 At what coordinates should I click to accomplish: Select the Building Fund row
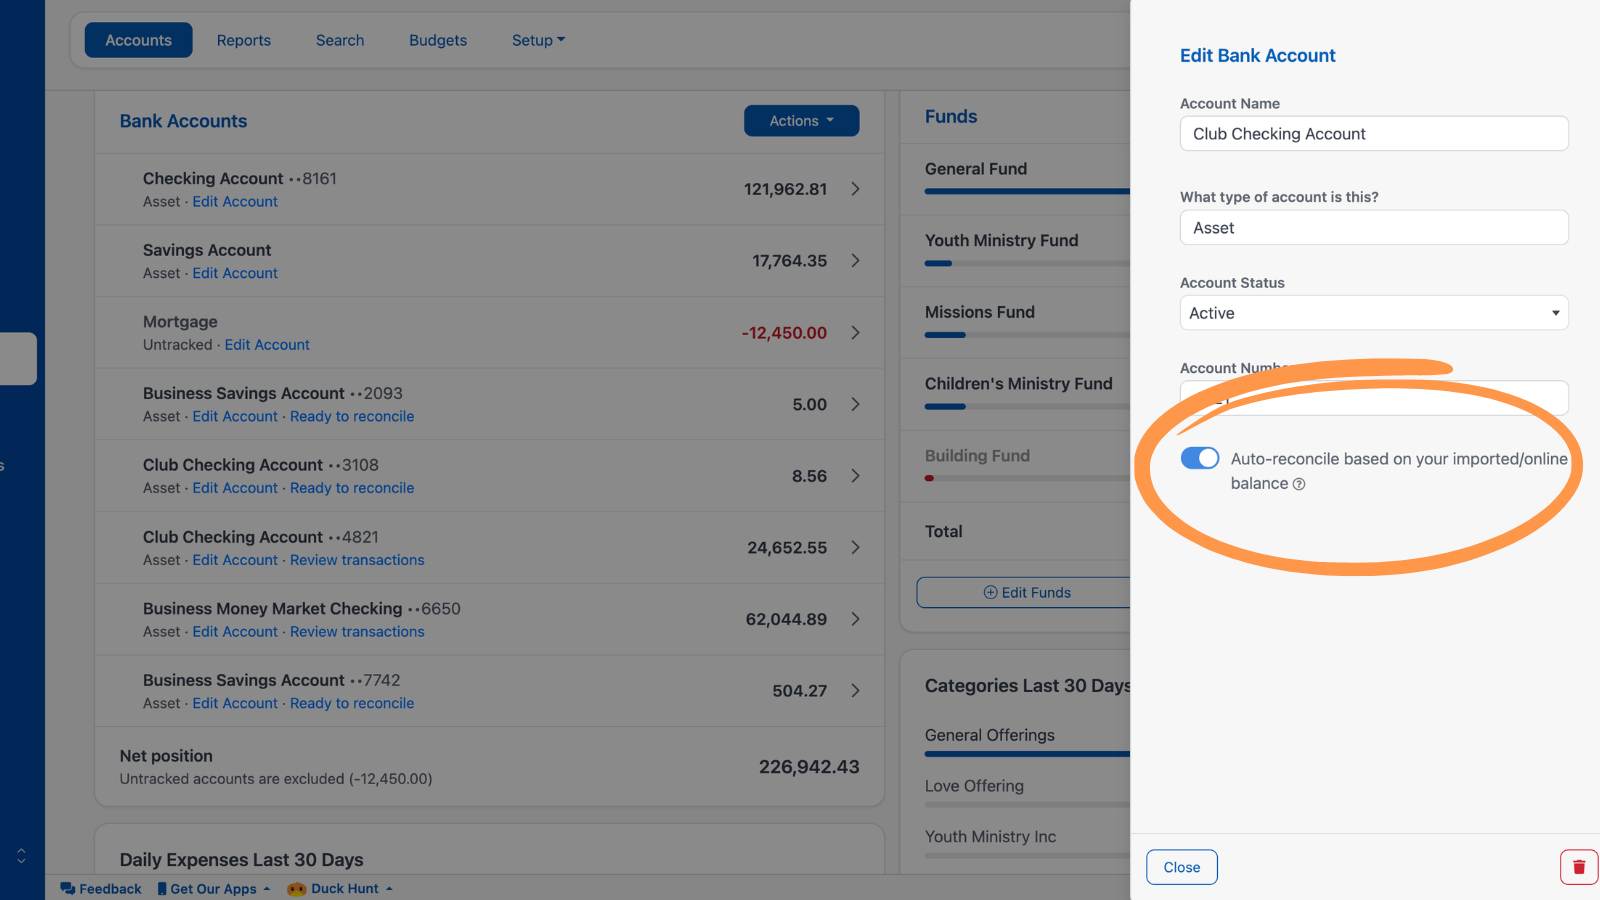coord(1016,467)
